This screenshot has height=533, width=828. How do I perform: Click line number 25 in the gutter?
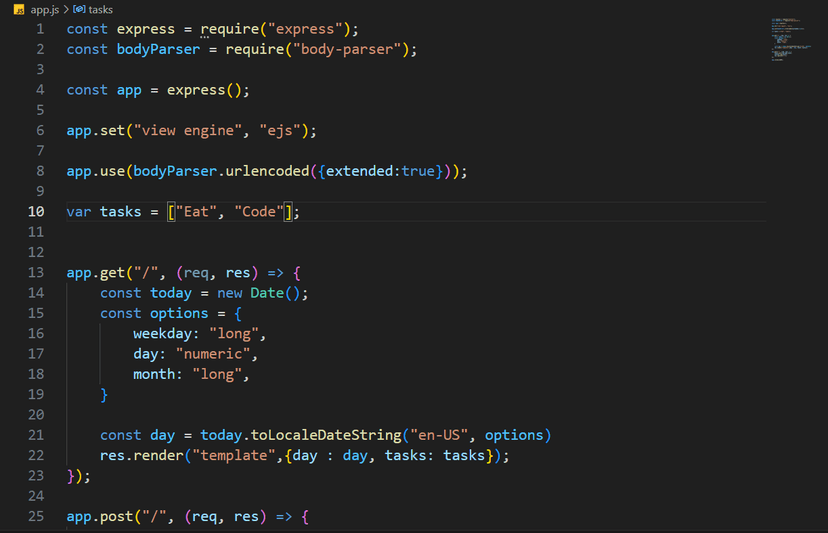pyautogui.click(x=36, y=516)
